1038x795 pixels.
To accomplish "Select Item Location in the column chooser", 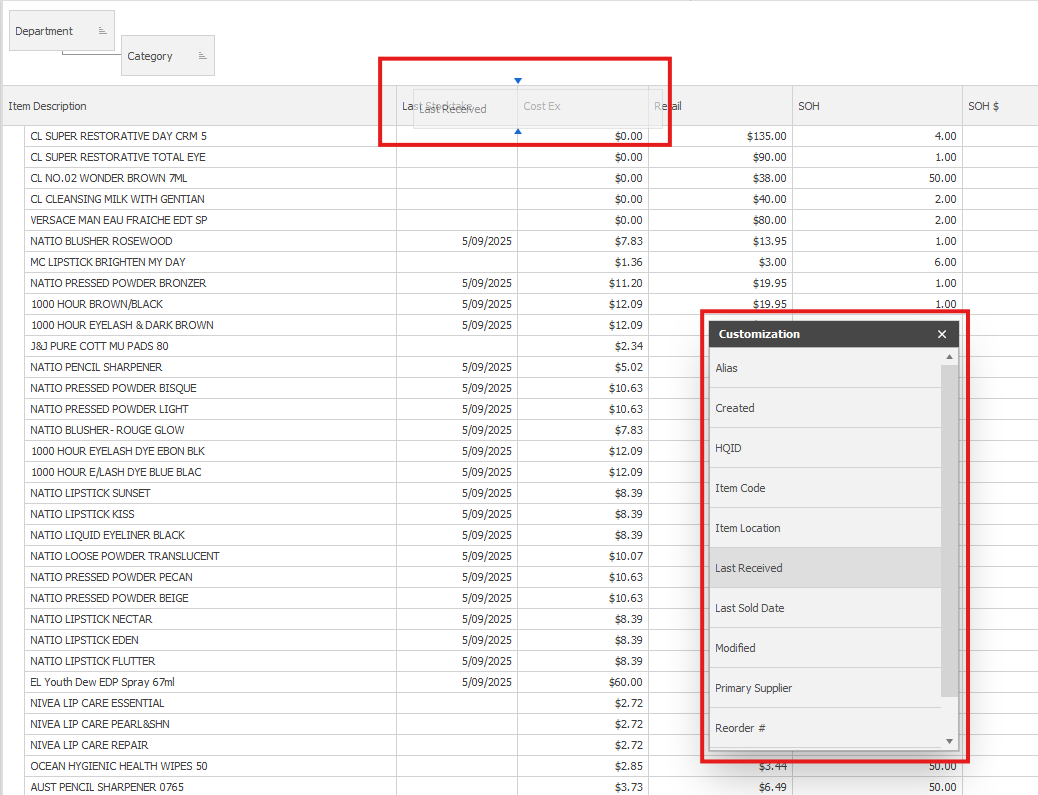I will pos(825,528).
